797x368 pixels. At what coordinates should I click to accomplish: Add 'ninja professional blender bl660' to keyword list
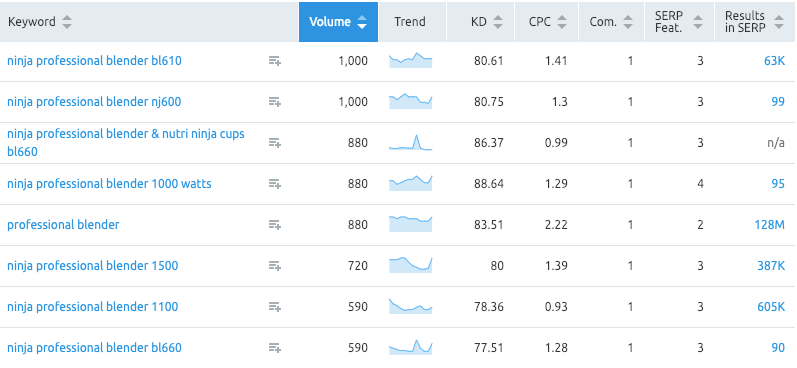[274, 348]
